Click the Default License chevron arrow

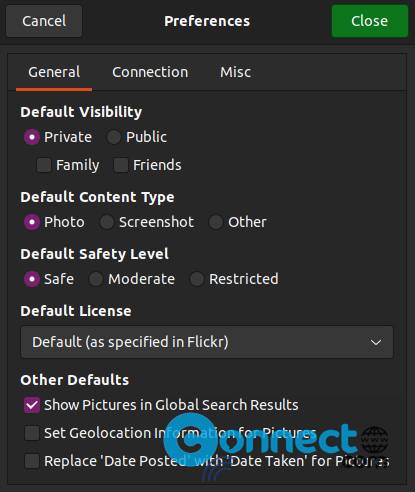pos(376,342)
